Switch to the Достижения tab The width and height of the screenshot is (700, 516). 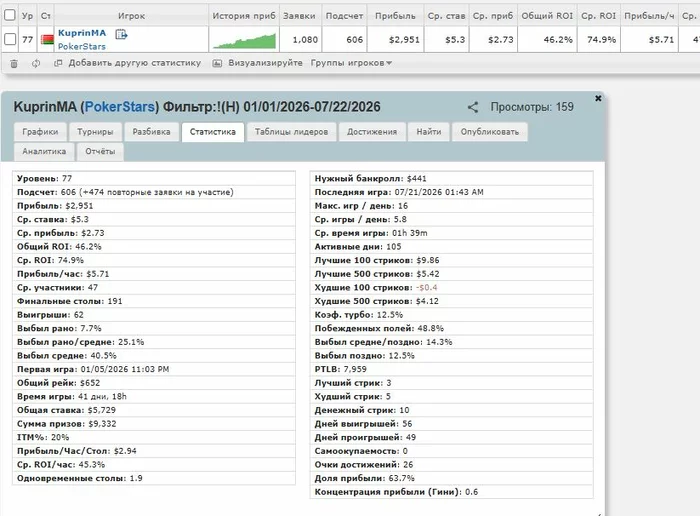pyautogui.click(x=372, y=132)
